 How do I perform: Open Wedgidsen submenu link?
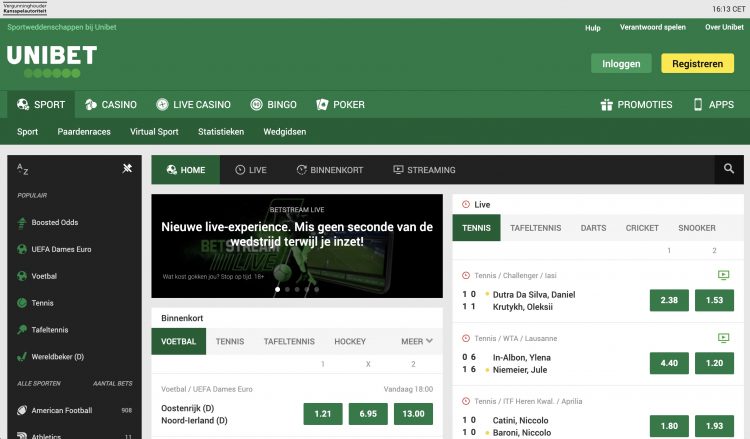285,132
